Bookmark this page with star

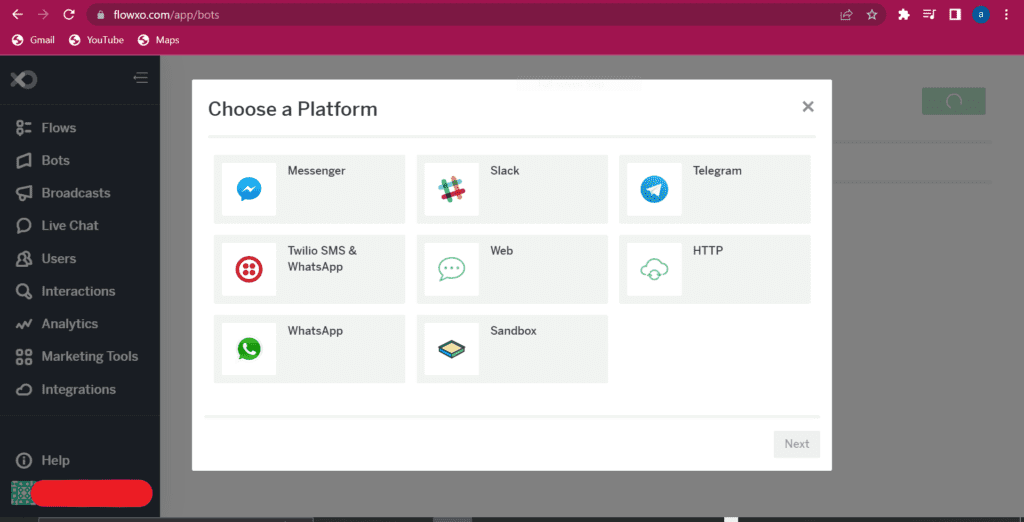(x=872, y=14)
